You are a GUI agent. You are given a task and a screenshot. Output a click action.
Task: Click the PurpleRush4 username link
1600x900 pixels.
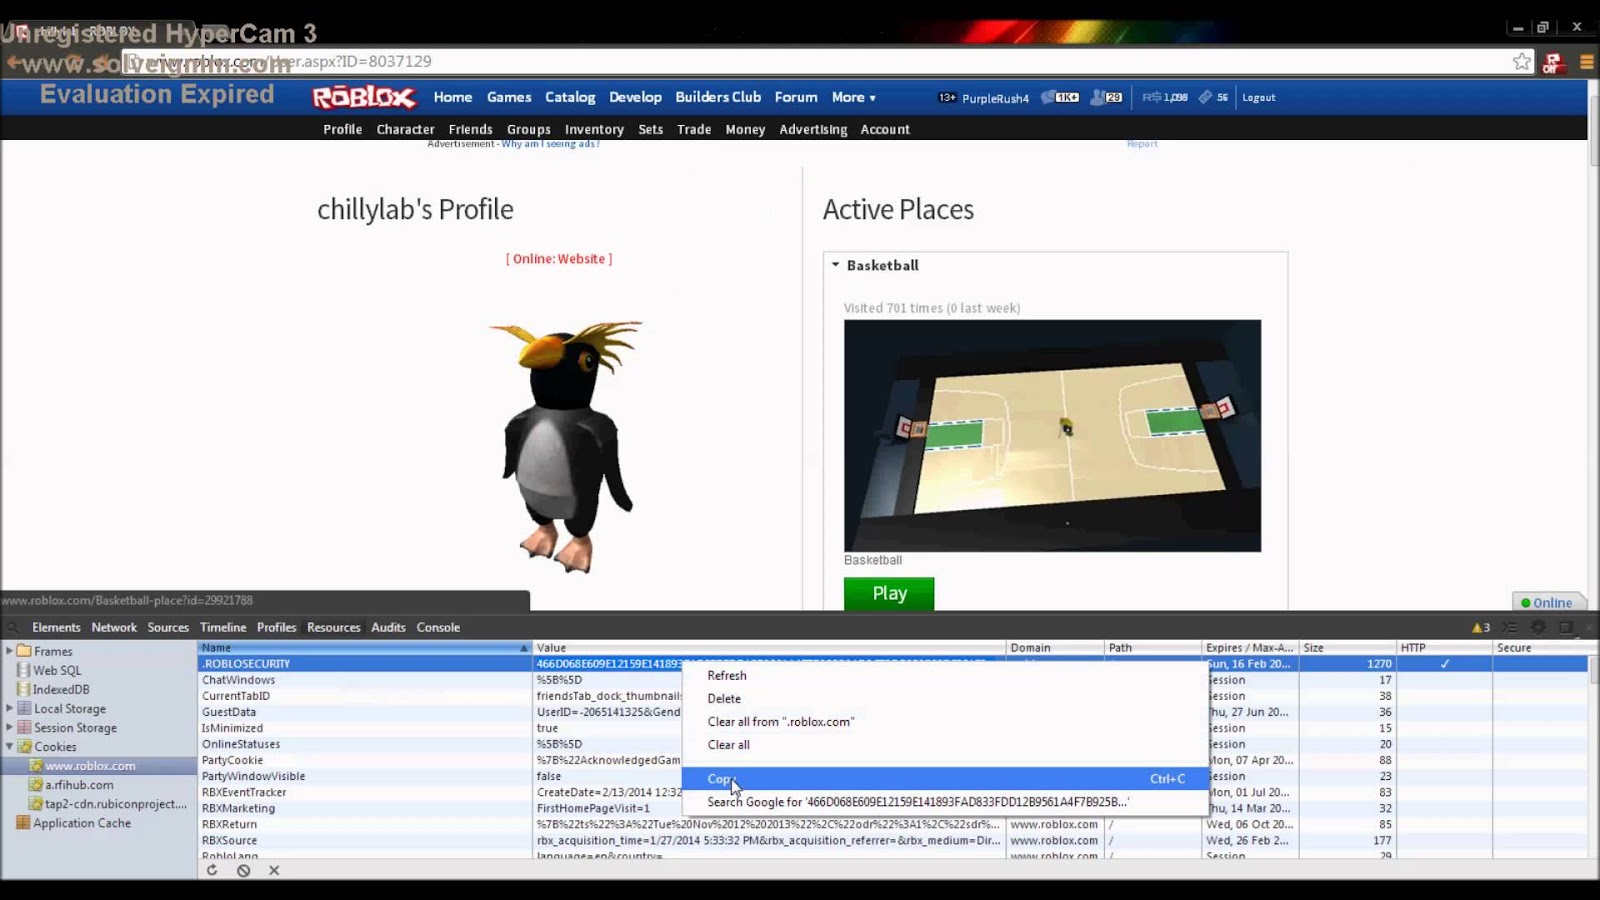[x=995, y=98]
